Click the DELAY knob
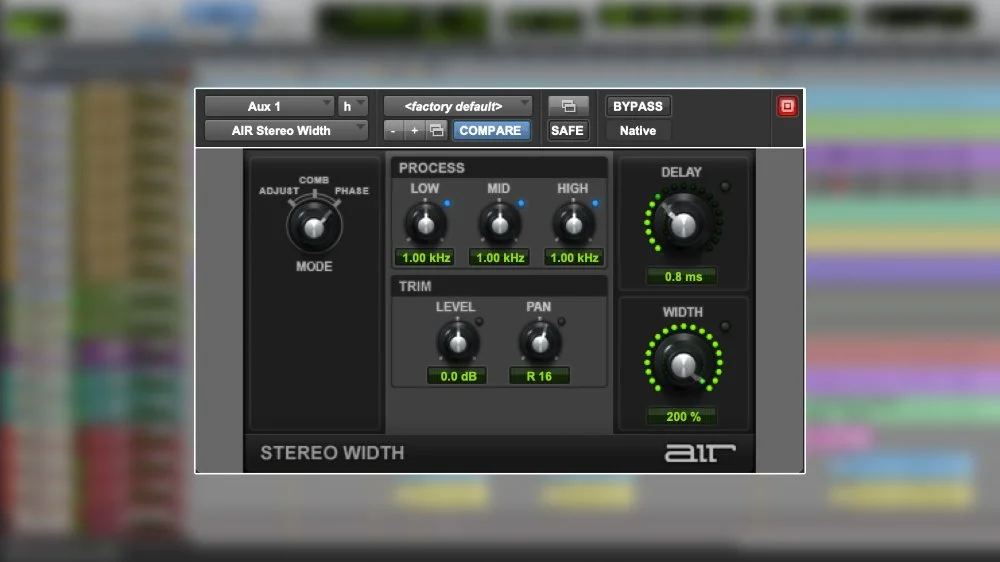1000x562 pixels. (x=682, y=223)
